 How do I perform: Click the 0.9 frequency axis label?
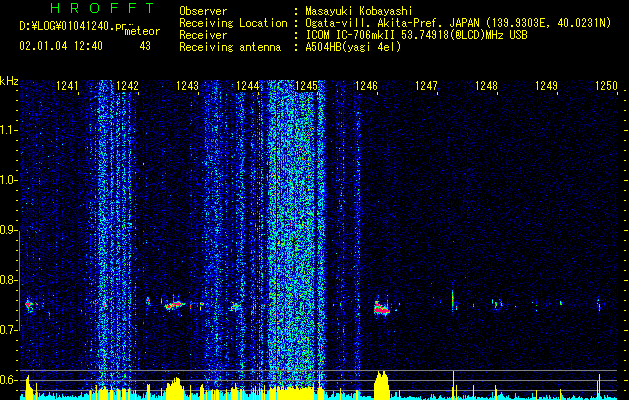(8, 230)
